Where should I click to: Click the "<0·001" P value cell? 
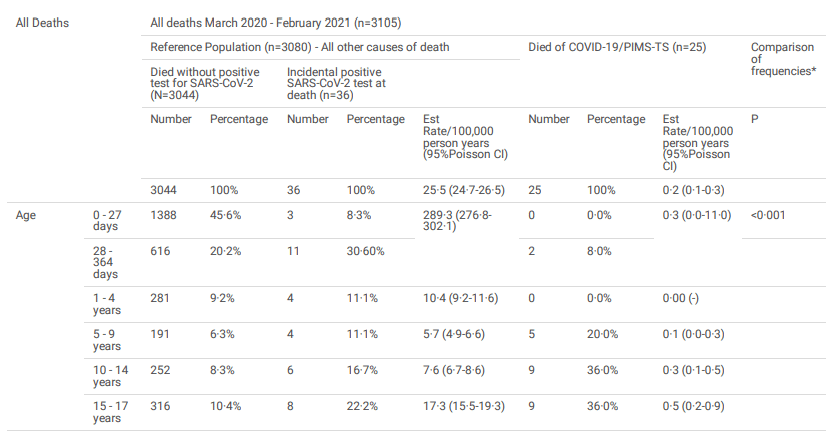pos(769,215)
